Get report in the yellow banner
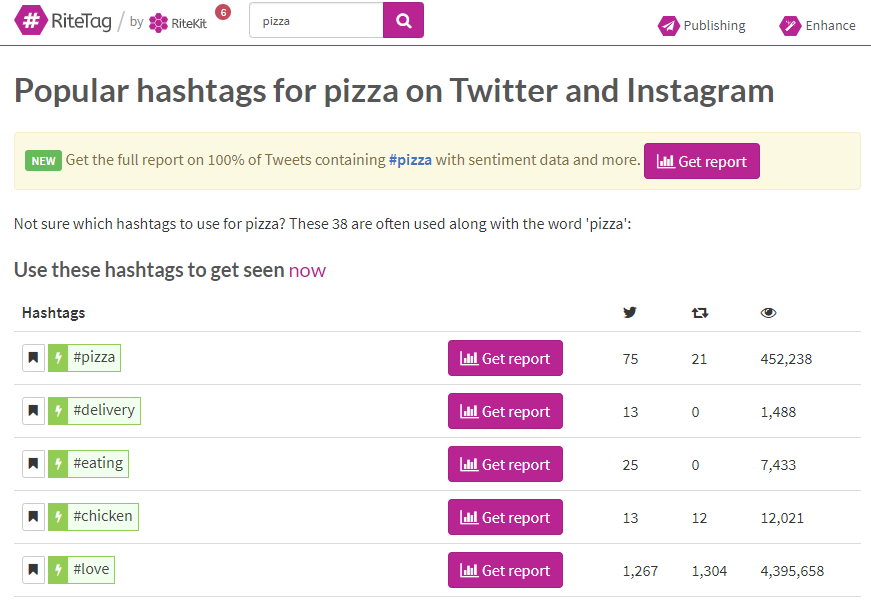Viewport: 871px width, 603px height. point(702,161)
